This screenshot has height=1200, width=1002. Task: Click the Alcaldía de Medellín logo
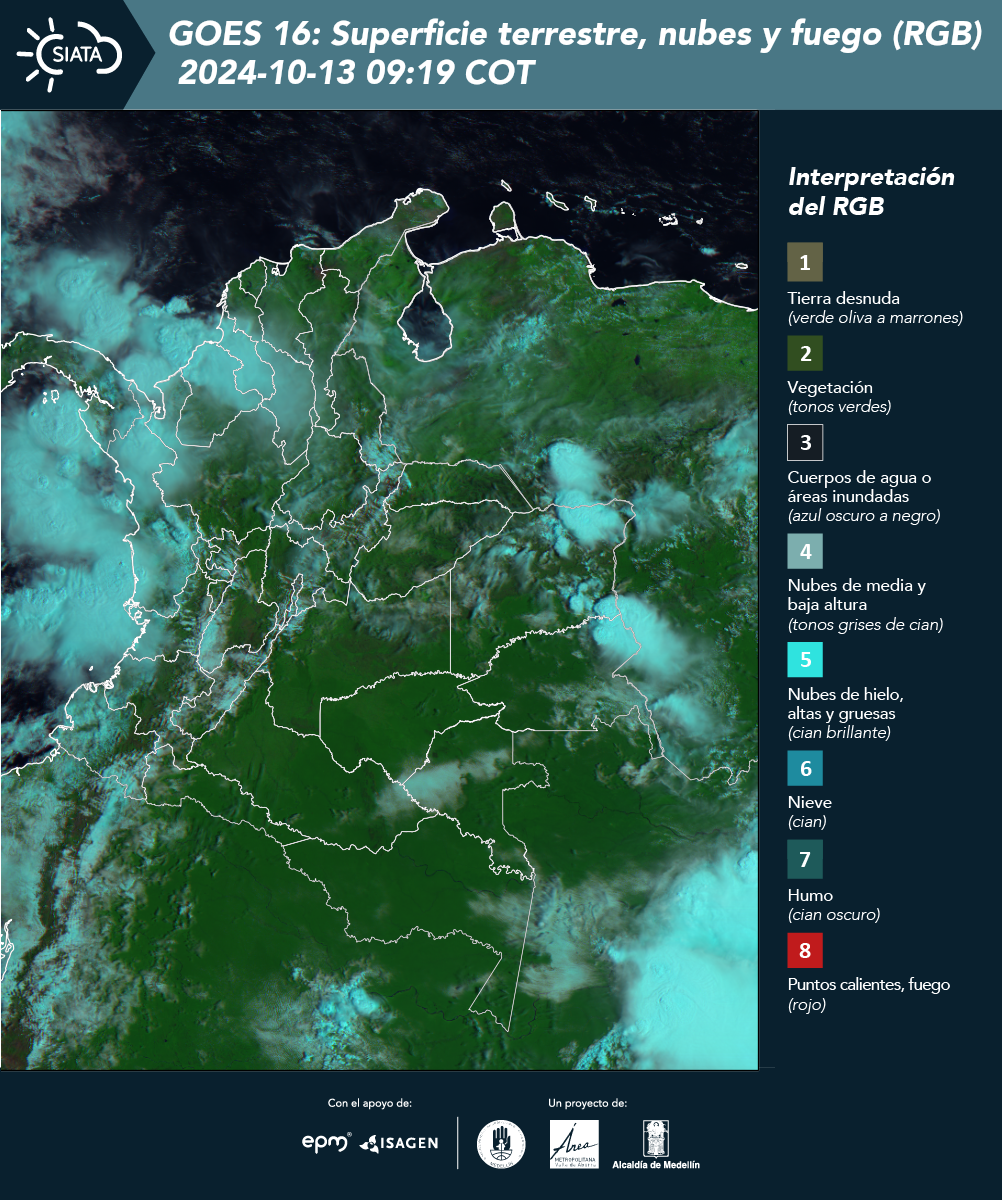pos(655,1144)
